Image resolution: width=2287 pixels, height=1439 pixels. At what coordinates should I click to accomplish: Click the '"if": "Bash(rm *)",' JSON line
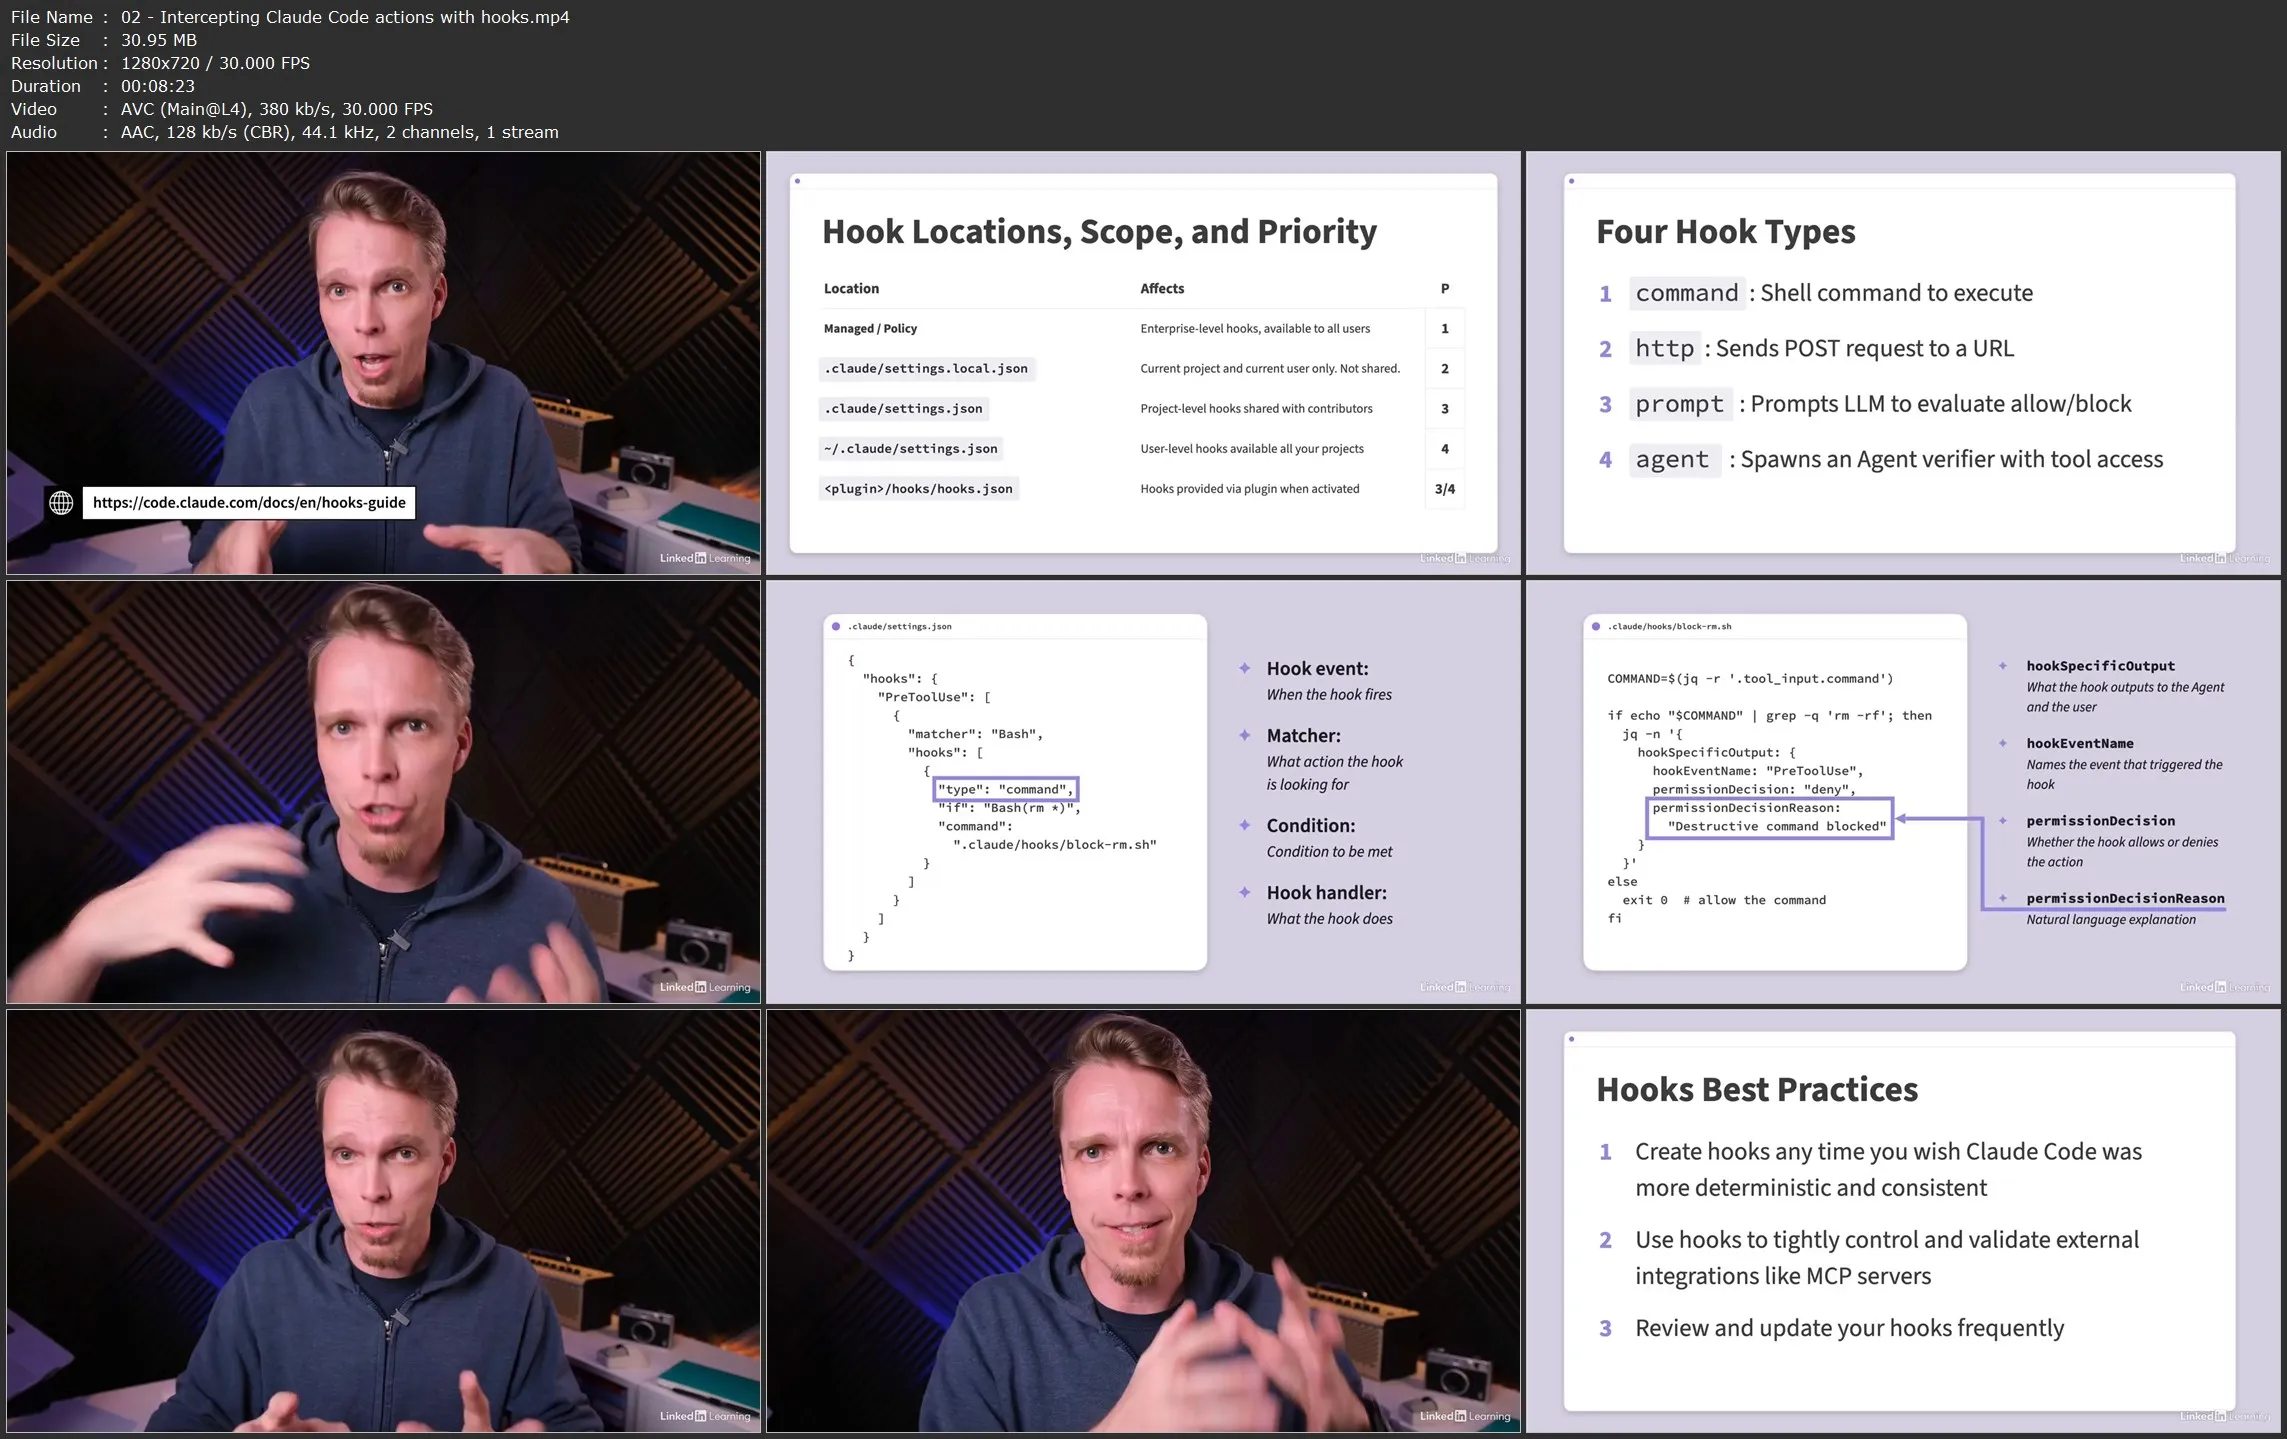pos(1009,808)
